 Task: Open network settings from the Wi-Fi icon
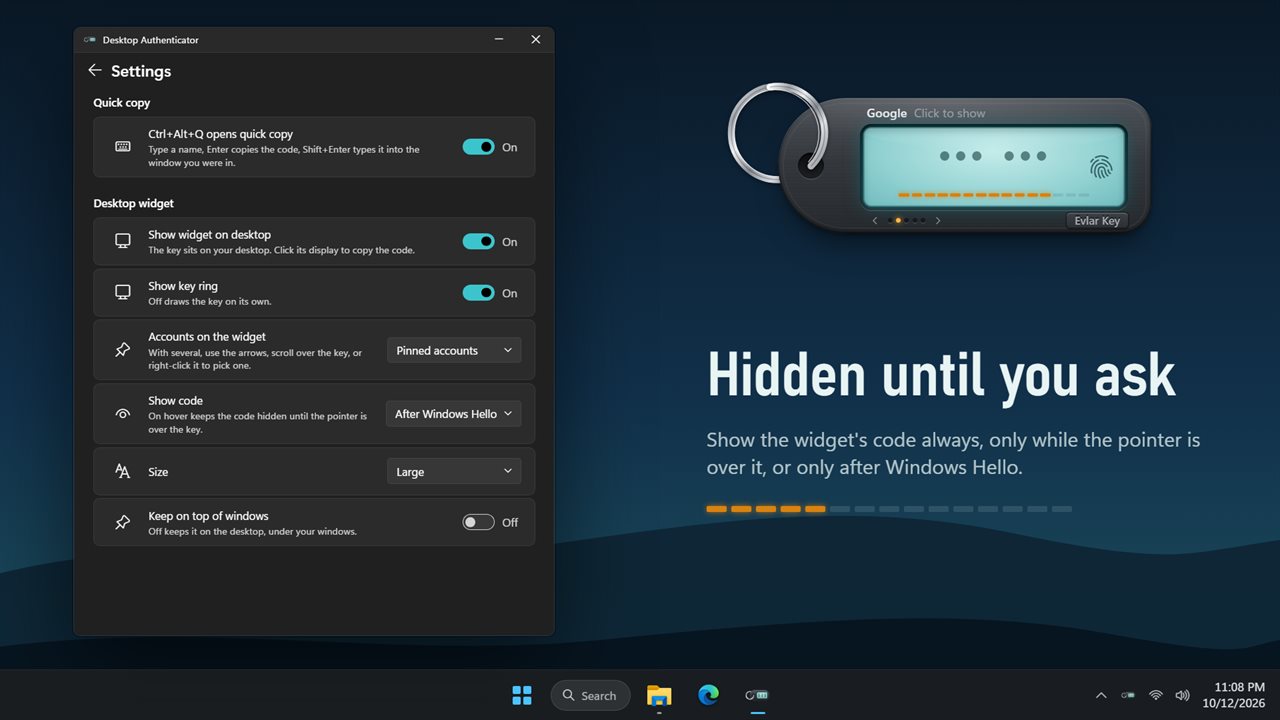(1155, 695)
